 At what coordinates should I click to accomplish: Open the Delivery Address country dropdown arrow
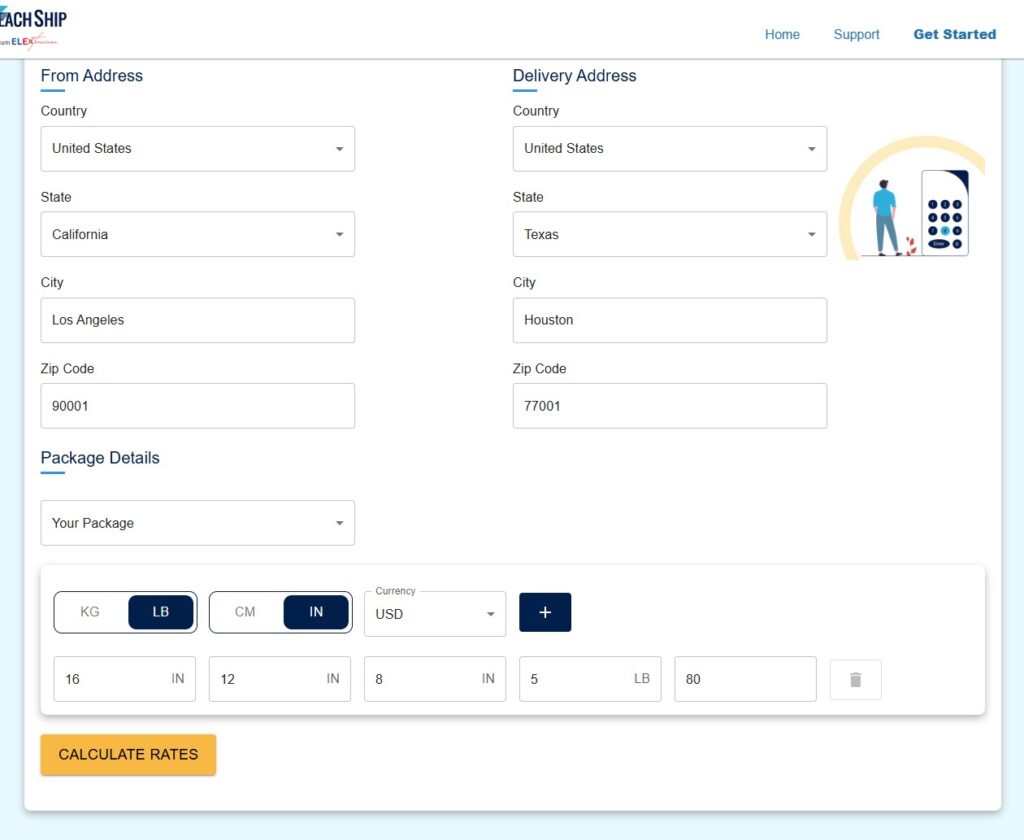(812, 148)
